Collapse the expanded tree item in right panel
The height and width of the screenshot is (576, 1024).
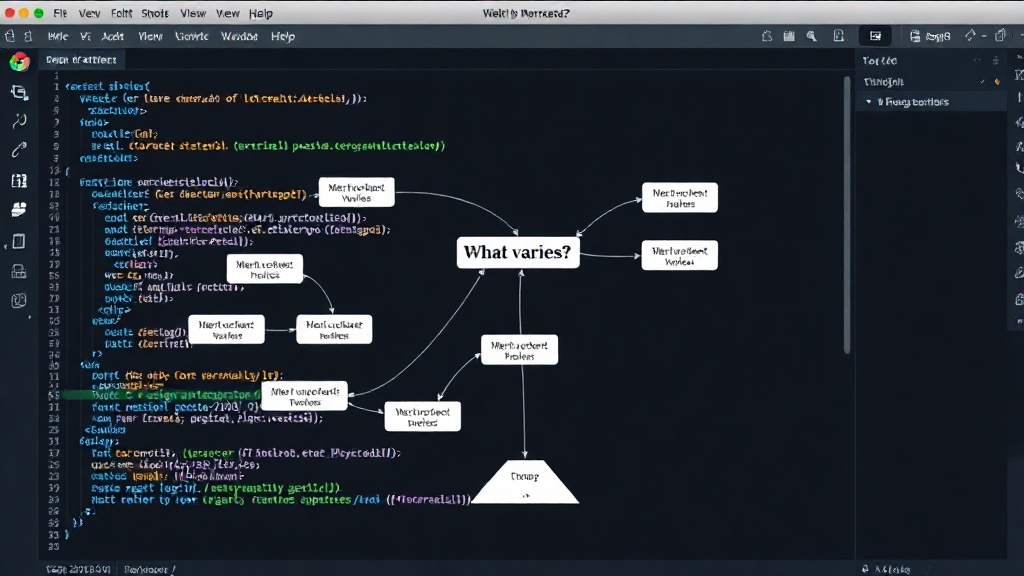[x=869, y=102]
